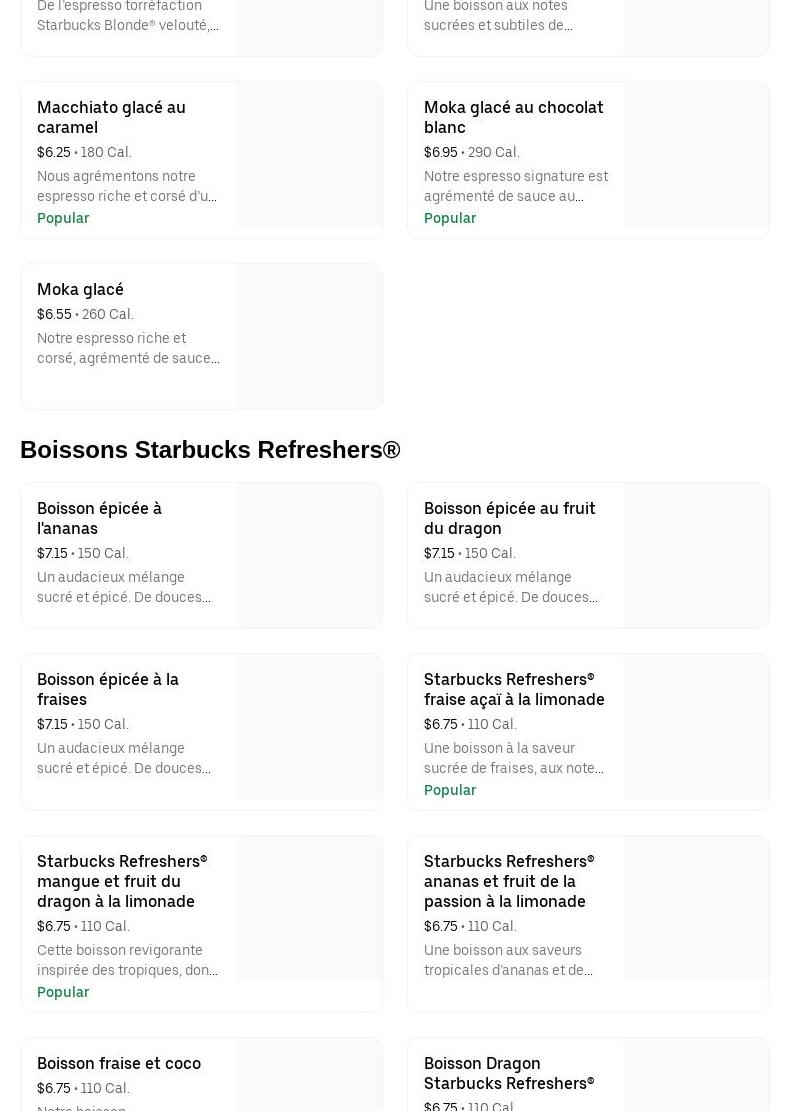Click the Boisson épicée à l'ananas thumbnail
Screen dimensions: 804x1111
pos(310,556)
